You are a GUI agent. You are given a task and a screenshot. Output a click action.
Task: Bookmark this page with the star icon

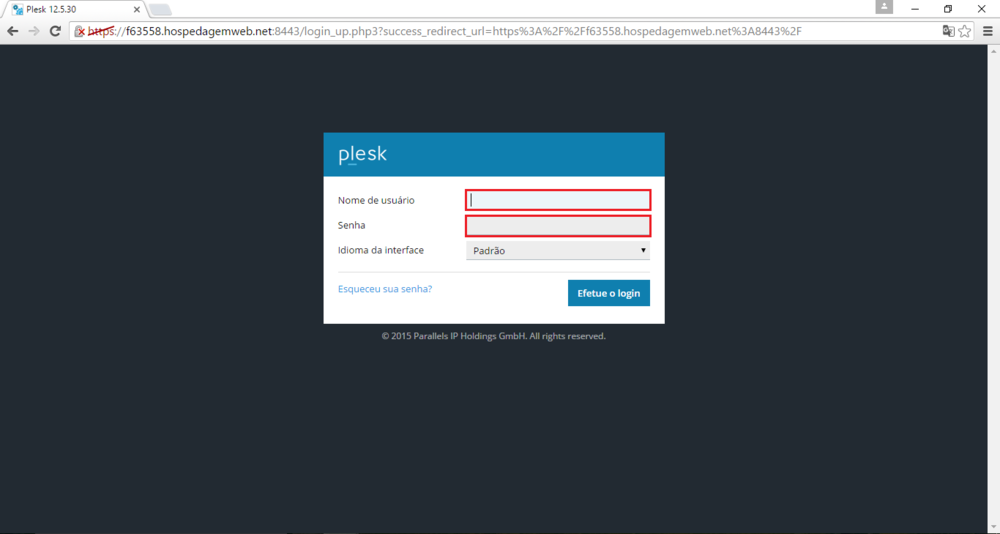pos(965,31)
